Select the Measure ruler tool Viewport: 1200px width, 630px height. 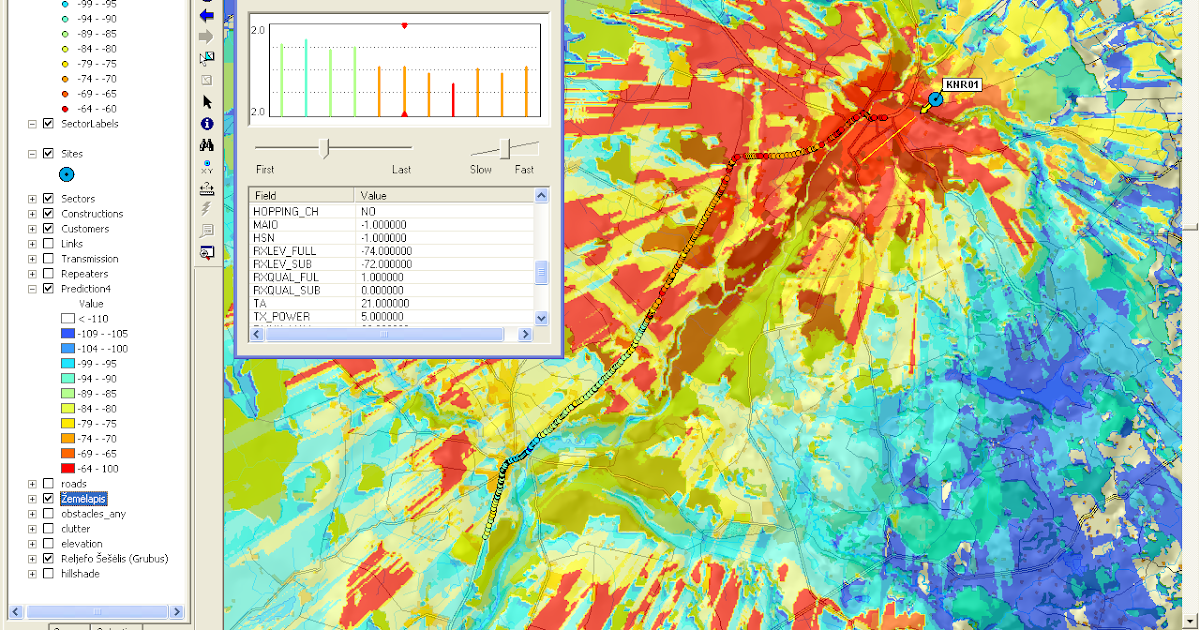(x=207, y=188)
